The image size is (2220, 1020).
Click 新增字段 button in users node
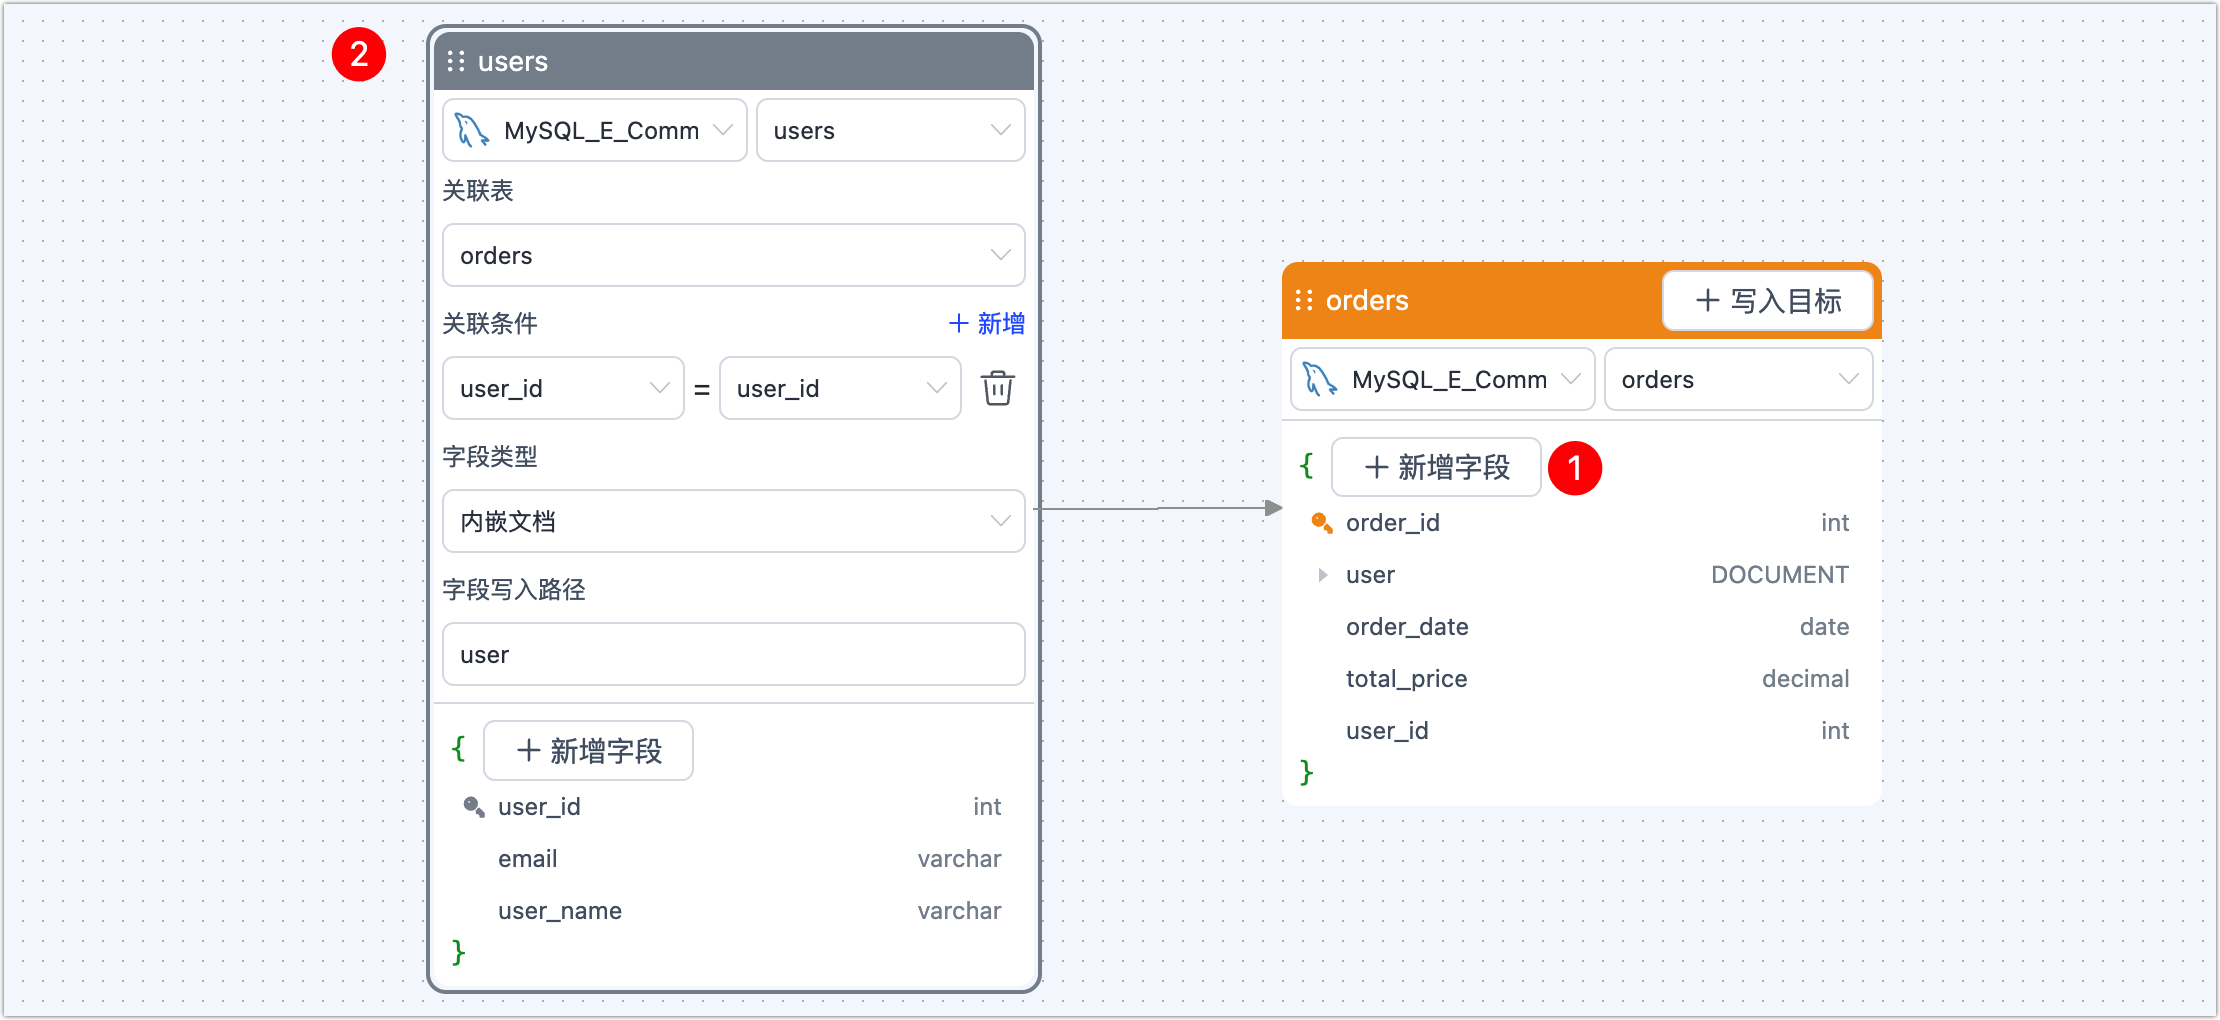(x=588, y=751)
